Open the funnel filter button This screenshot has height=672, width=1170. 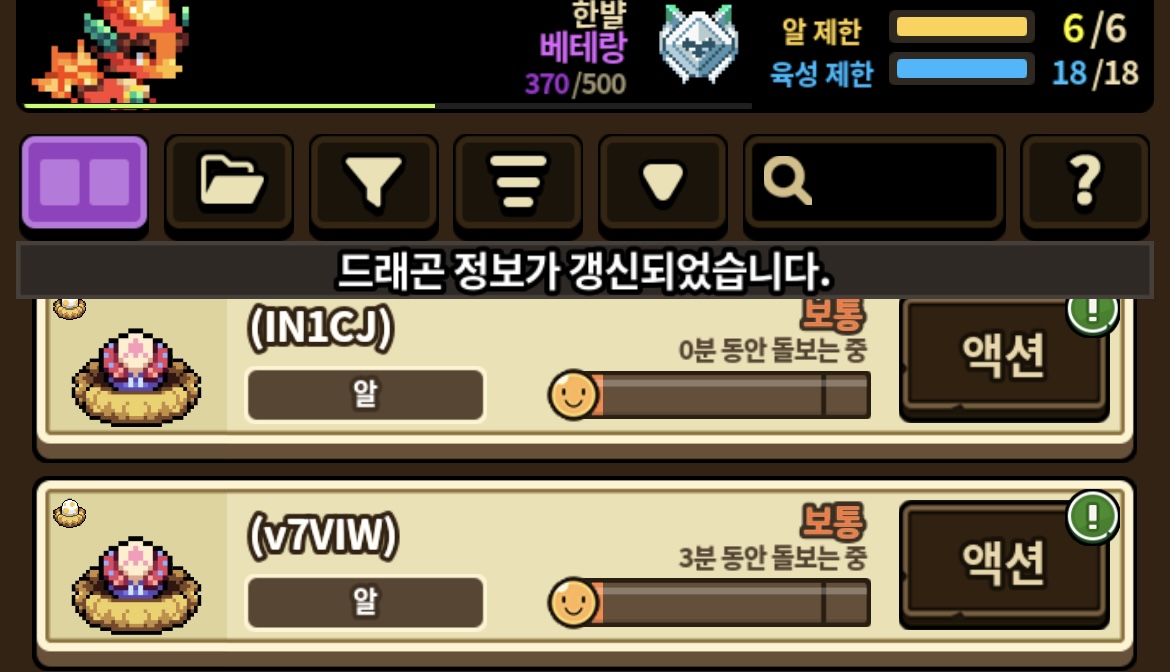click(374, 183)
